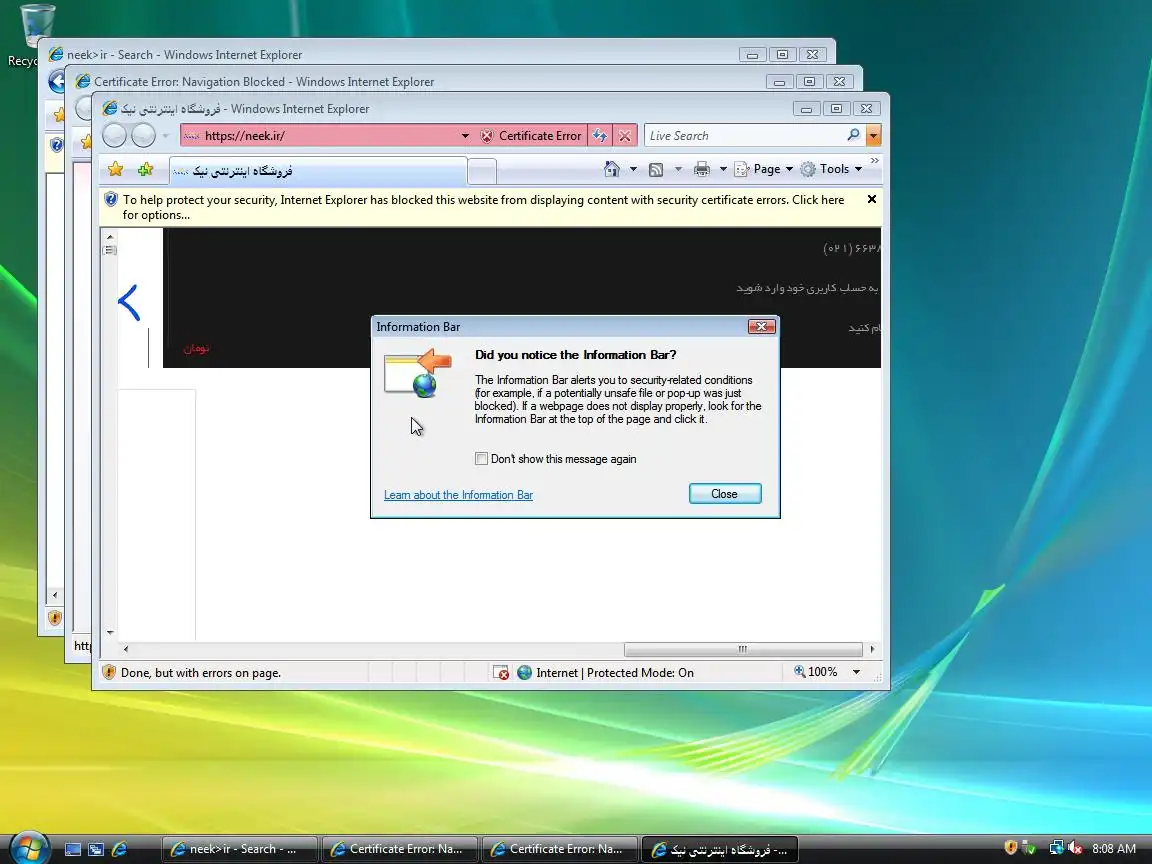Click the Certificate Error badge in address bar
Viewport: 1152px width, 864px height.
[x=532, y=135]
